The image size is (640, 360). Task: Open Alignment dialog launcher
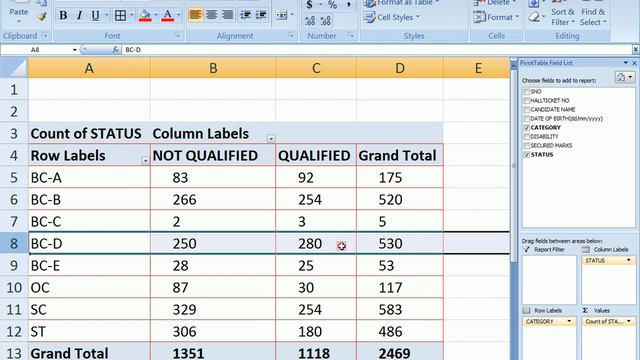[291, 36]
